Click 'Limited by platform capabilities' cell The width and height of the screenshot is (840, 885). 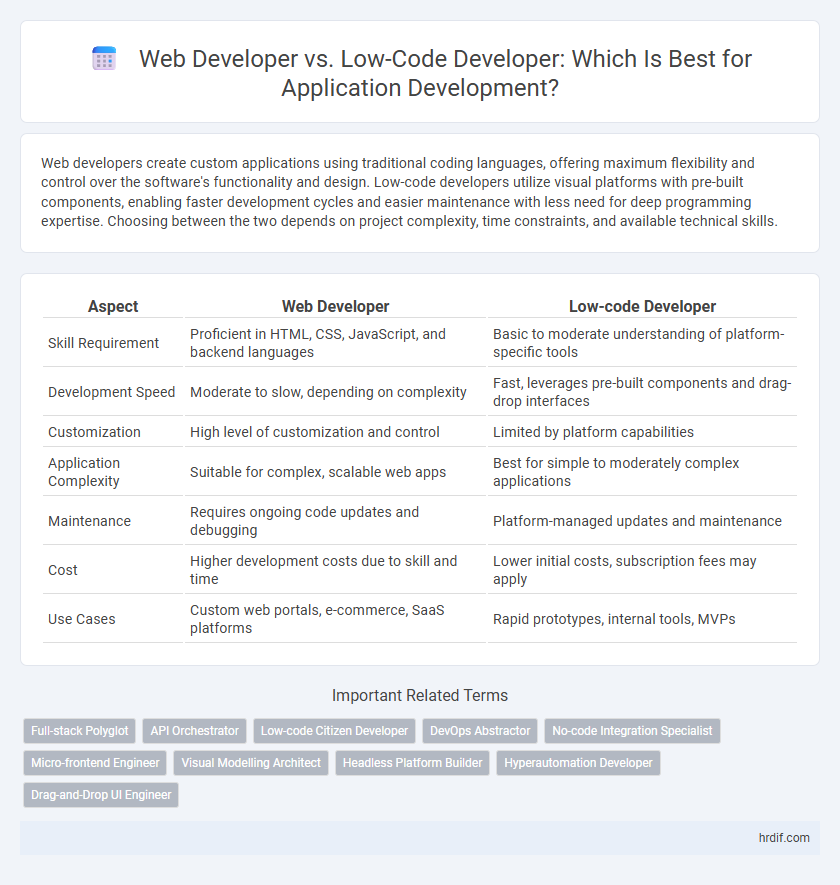[642, 432]
